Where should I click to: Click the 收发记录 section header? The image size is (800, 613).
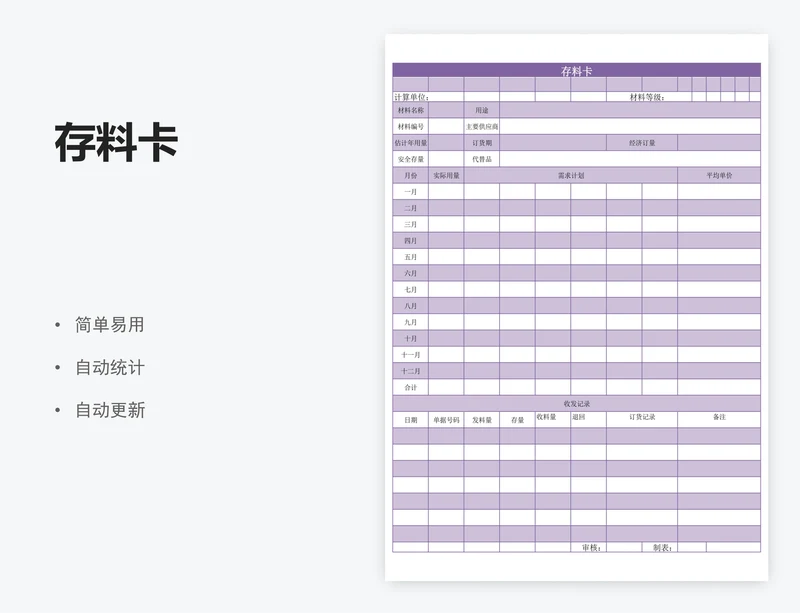577,404
